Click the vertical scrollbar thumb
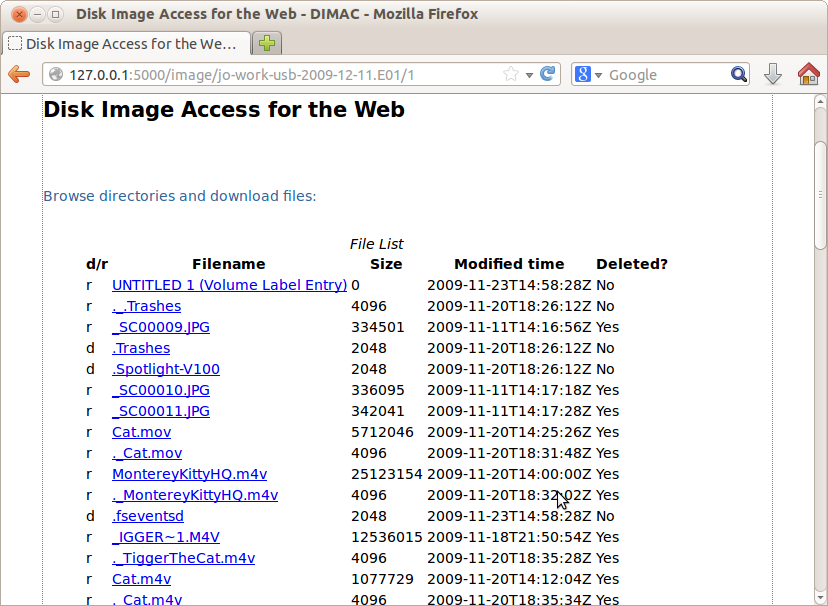 [x=820, y=195]
